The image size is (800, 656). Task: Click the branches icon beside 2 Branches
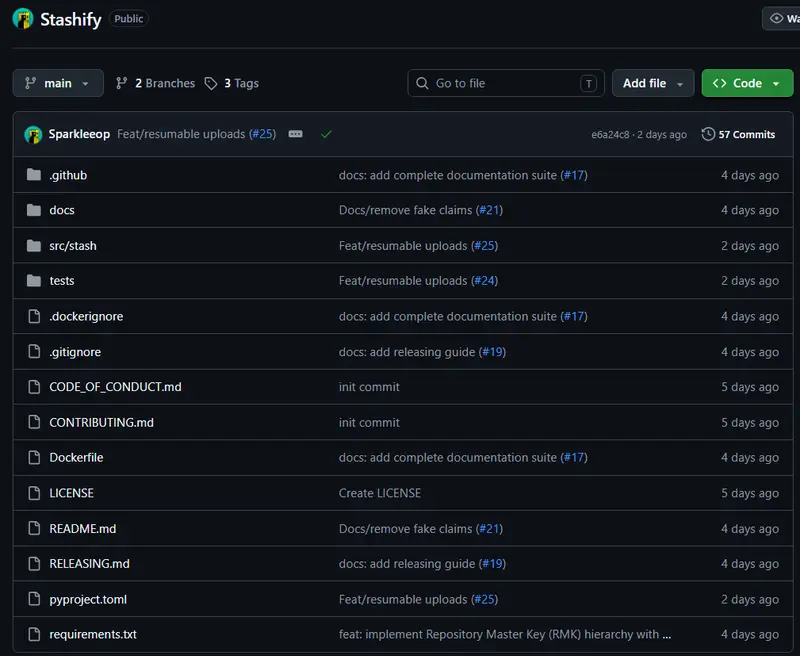121,83
